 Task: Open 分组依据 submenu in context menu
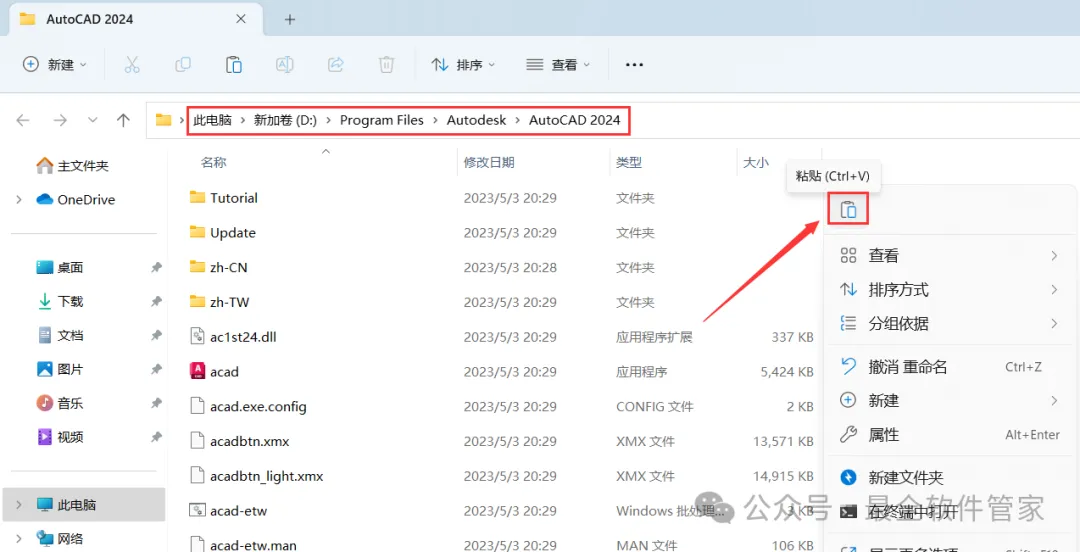[x=948, y=323]
